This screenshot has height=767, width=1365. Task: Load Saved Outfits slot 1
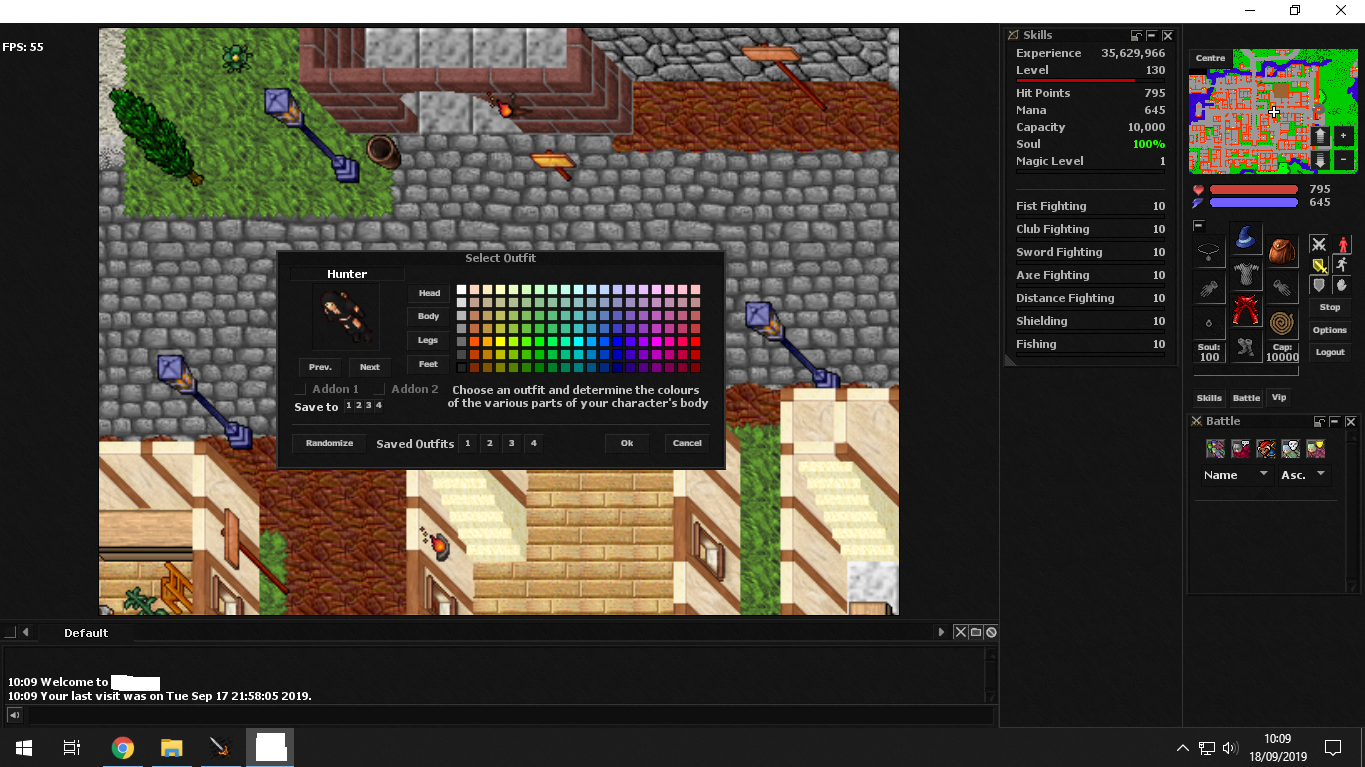[467, 443]
